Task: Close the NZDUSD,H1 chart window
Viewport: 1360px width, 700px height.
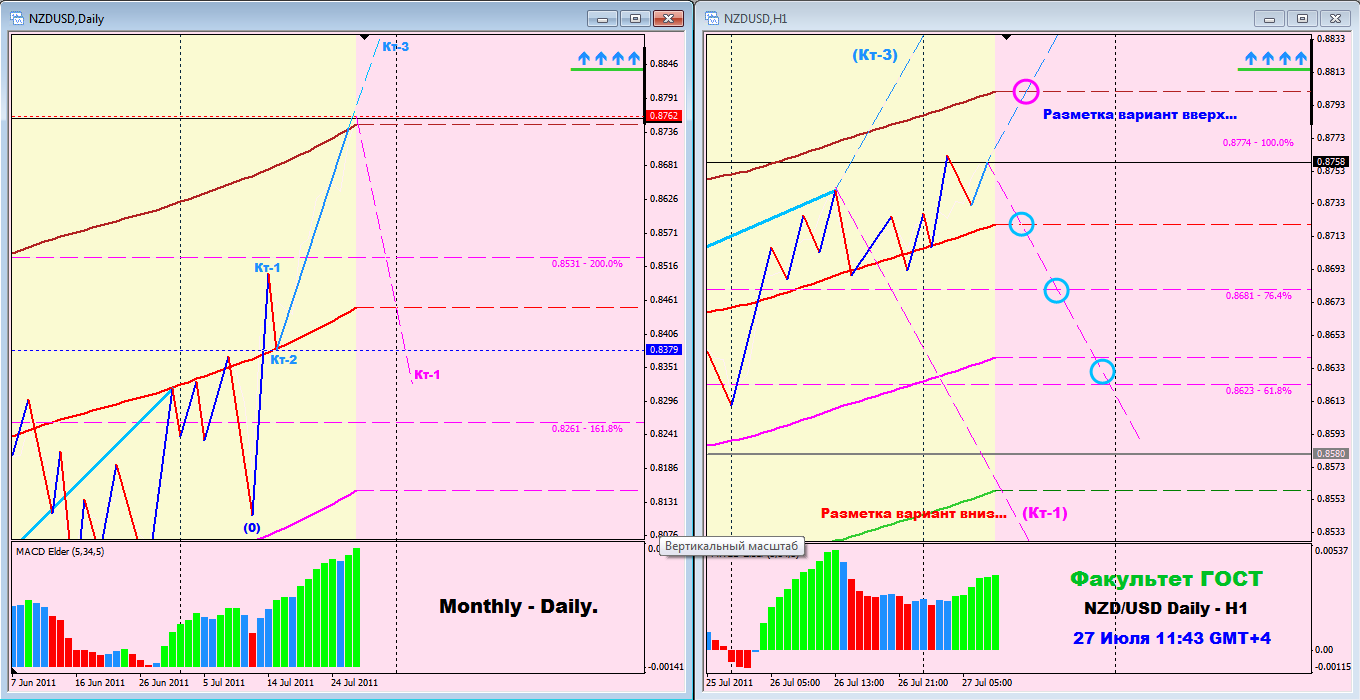Action: [x=1335, y=18]
